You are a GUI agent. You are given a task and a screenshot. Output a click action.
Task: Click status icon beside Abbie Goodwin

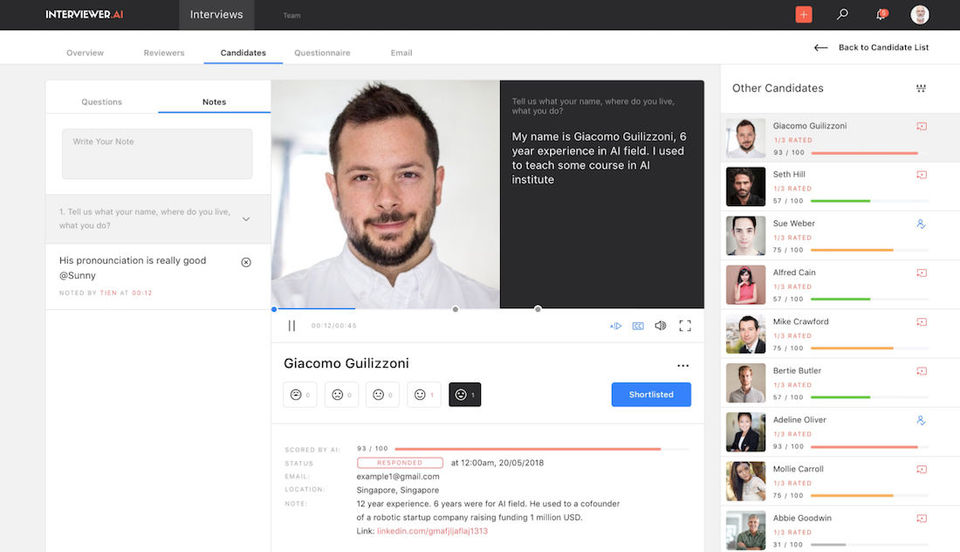pos(921,518)
